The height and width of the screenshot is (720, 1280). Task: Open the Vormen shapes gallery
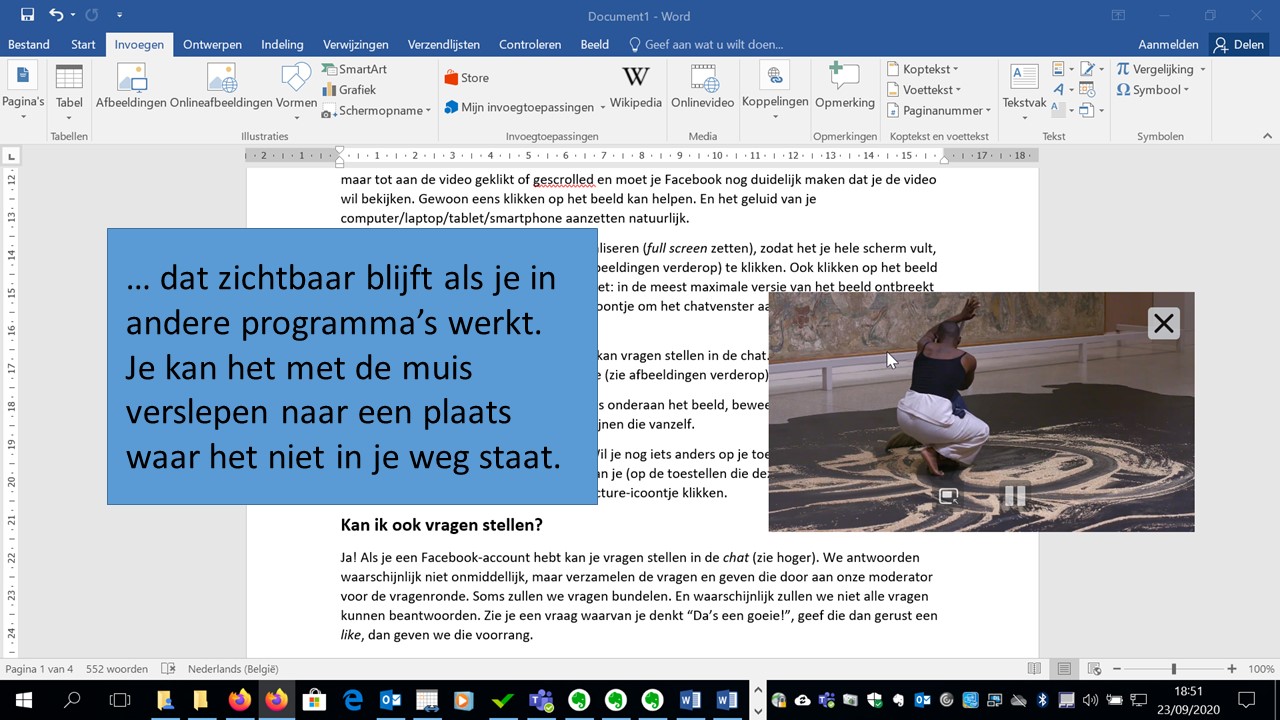click(296, 91)
